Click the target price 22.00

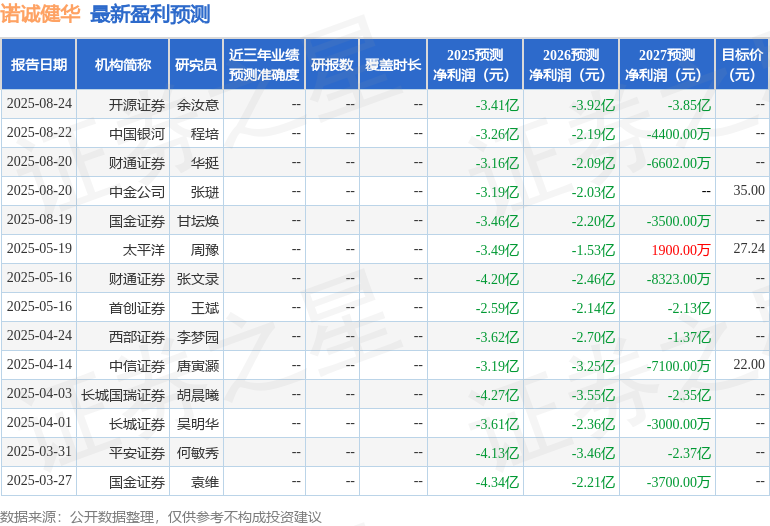click(x=749, y=364)
